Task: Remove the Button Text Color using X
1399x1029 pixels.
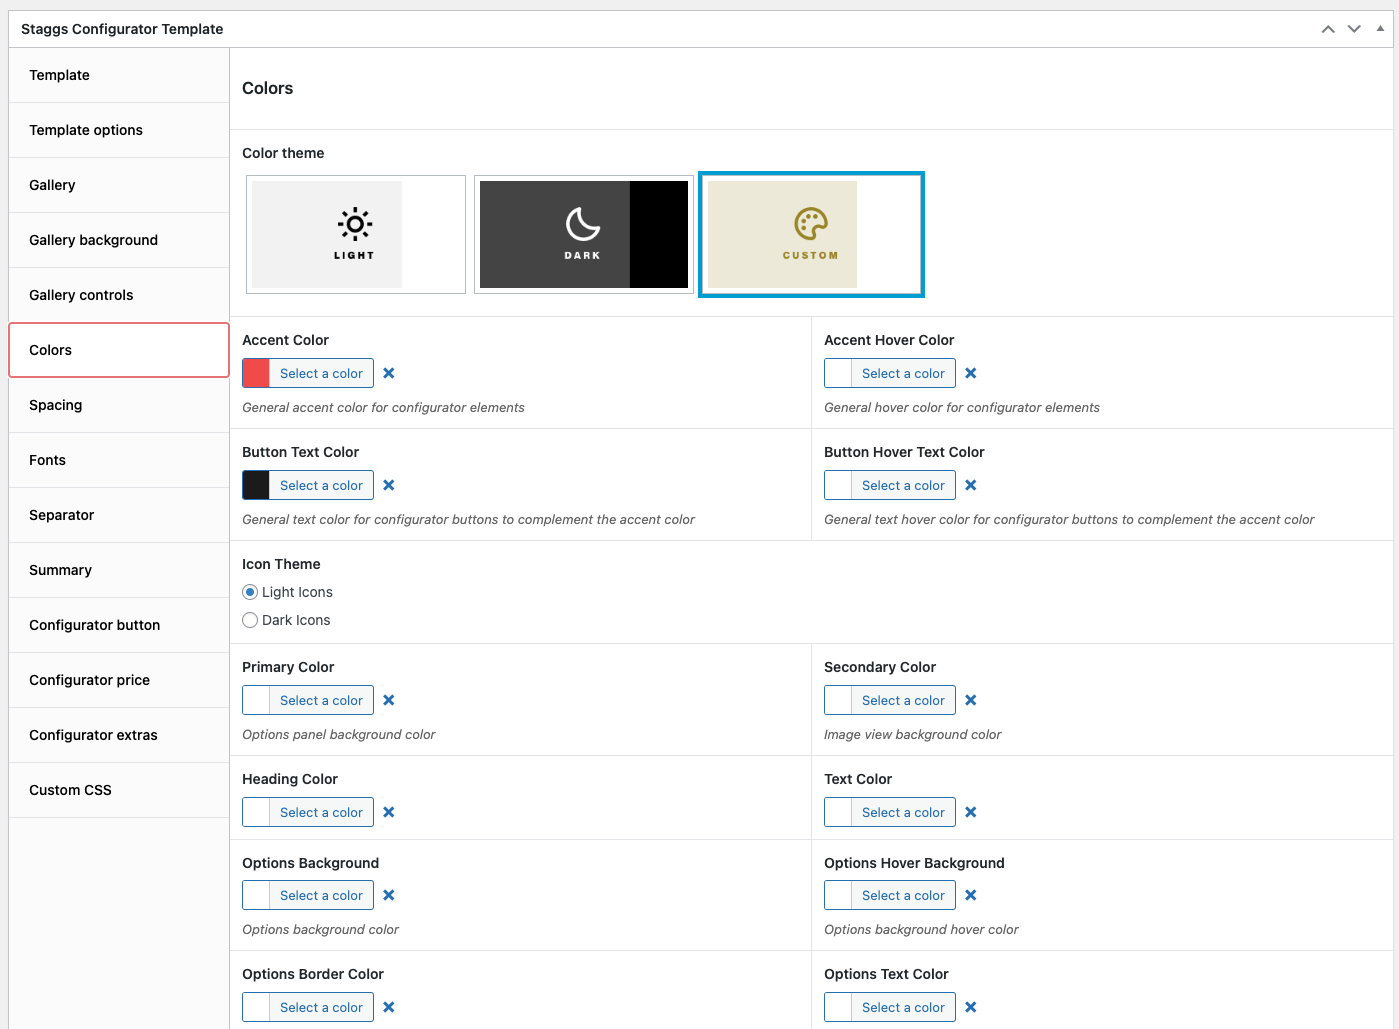Action: click(389, 485)
